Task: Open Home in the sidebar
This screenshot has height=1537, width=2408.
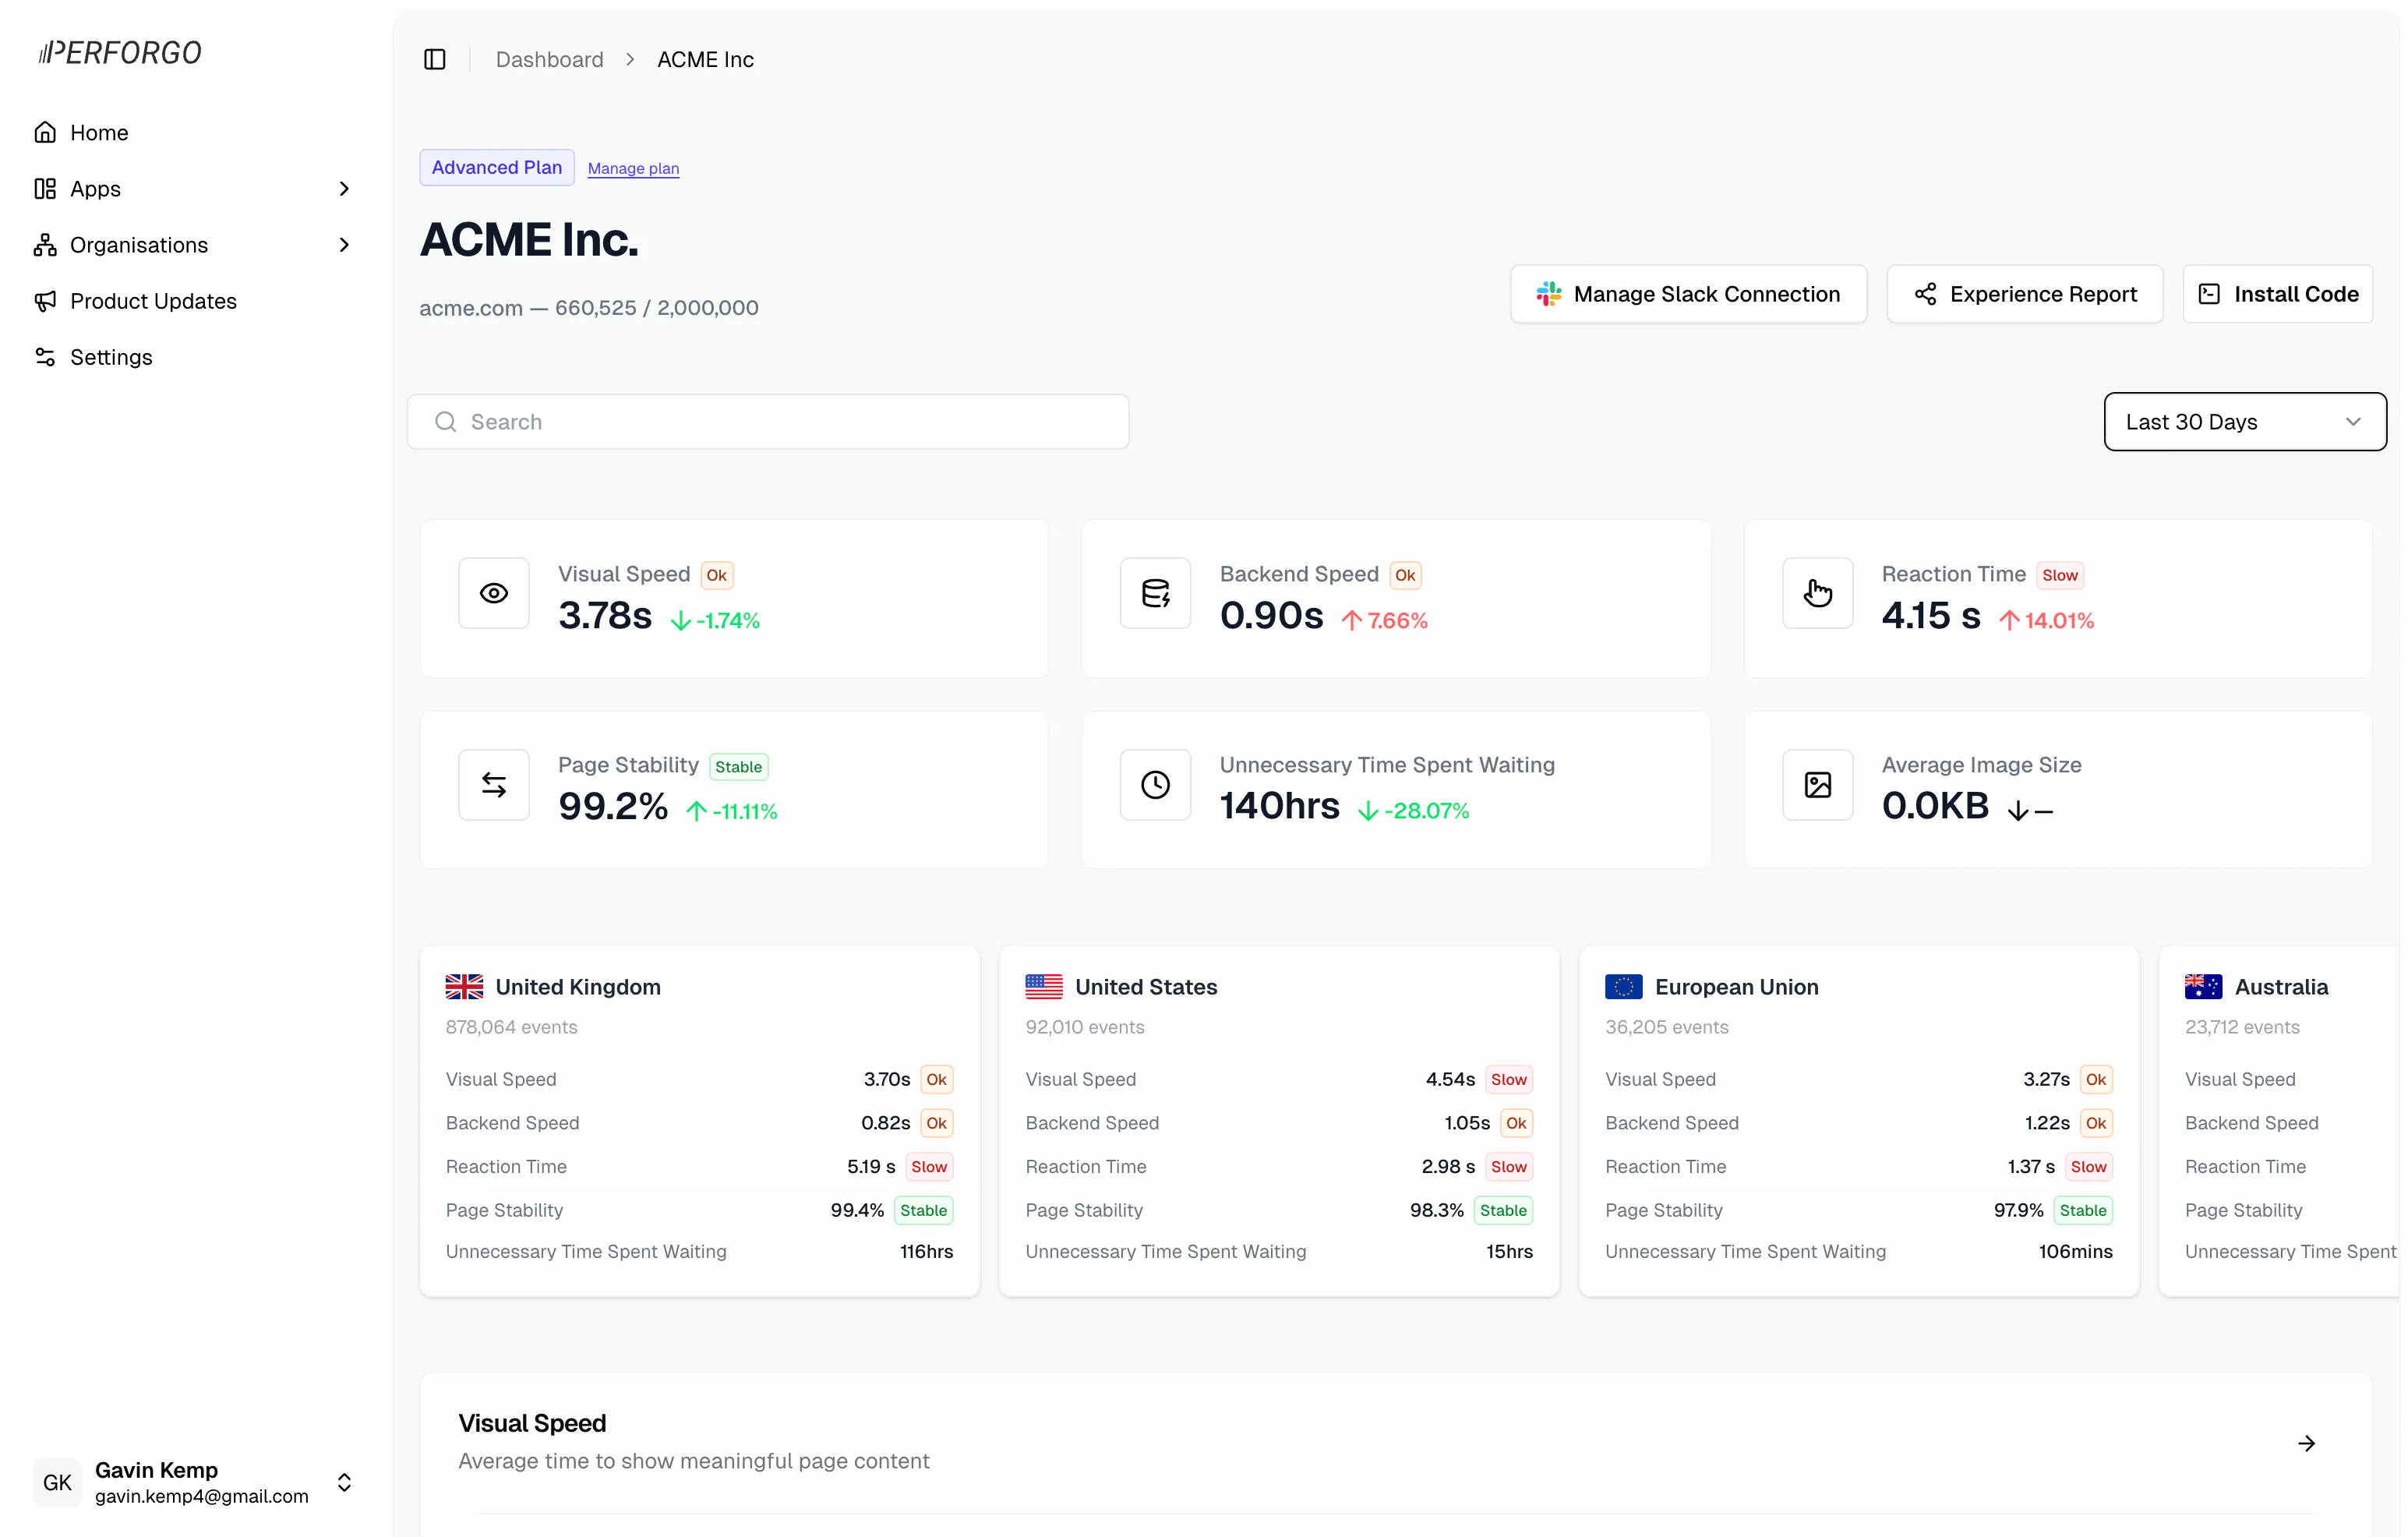Action: point(196,133)
